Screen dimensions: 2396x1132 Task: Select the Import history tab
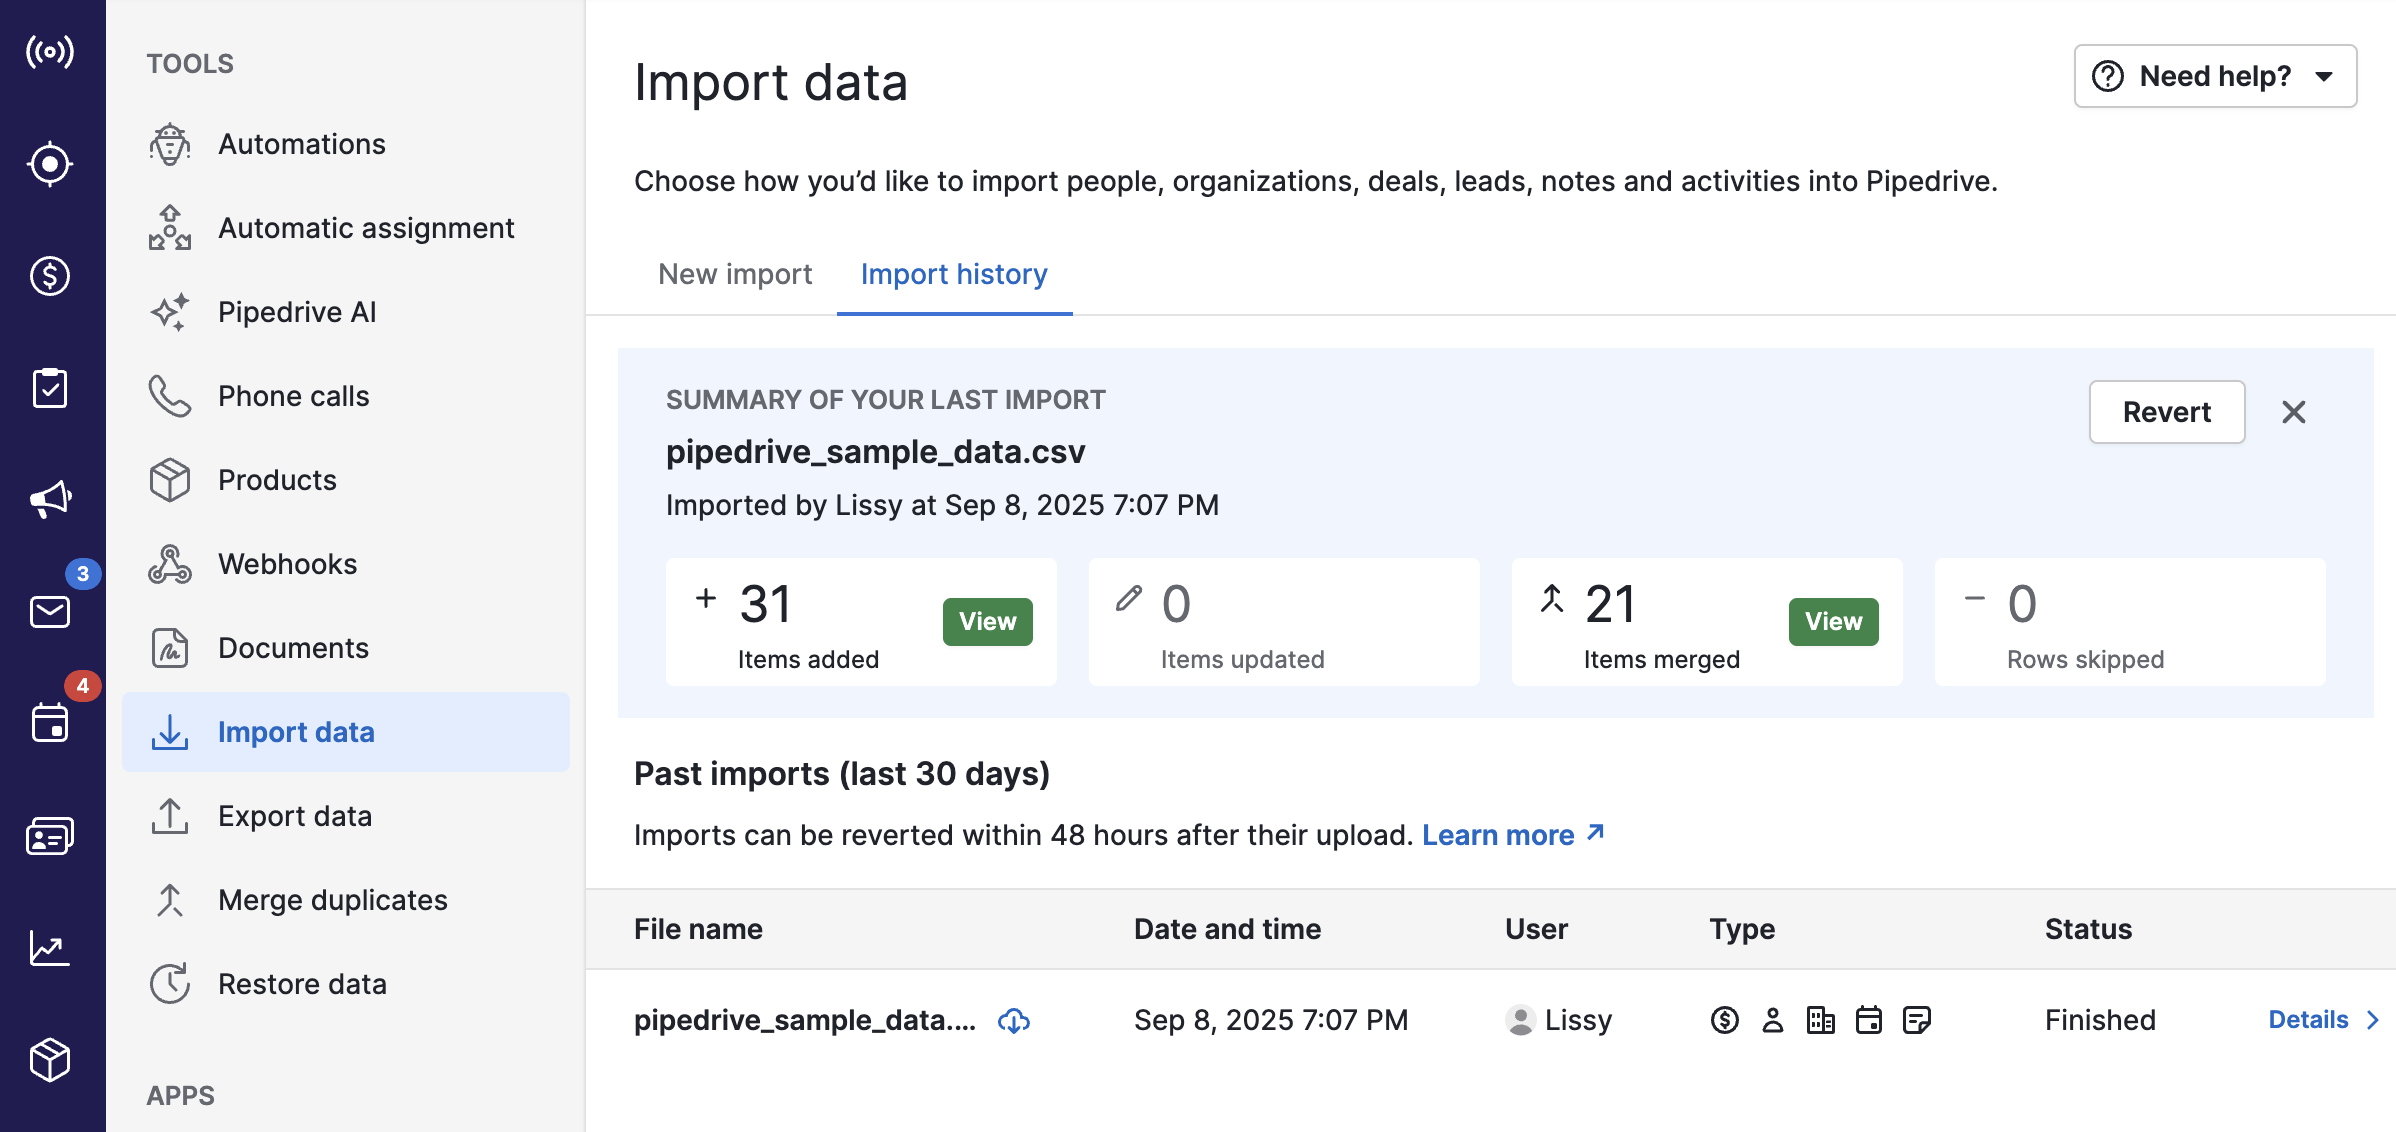click(954, 274)
